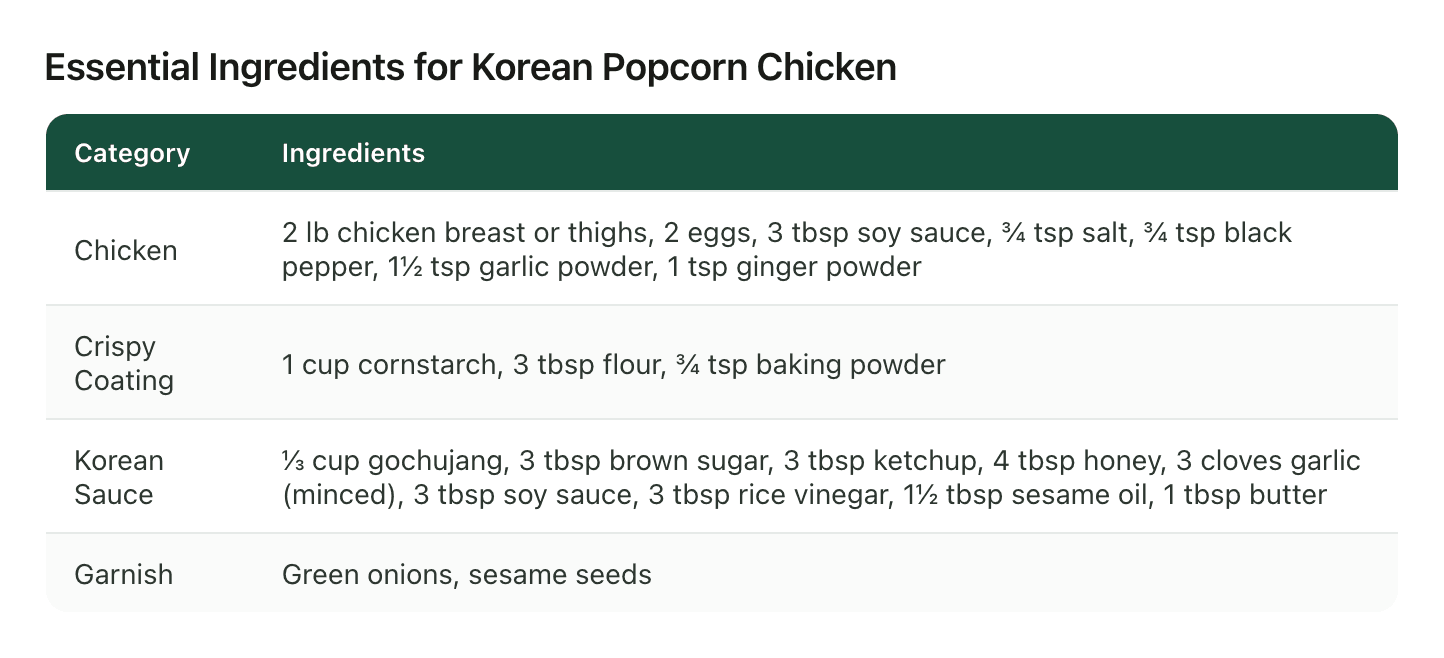Click the Korean Sauce category cell
The height and width of the screenshot is (658, 1444).
[x=119, y=477]
